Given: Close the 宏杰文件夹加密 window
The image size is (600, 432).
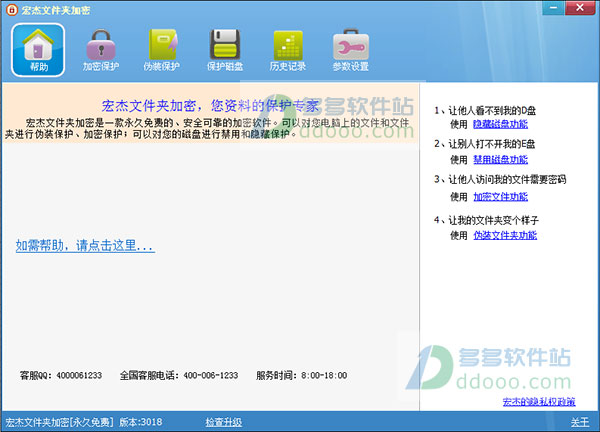Looking at the screenshot, I should tap(580, 8).
